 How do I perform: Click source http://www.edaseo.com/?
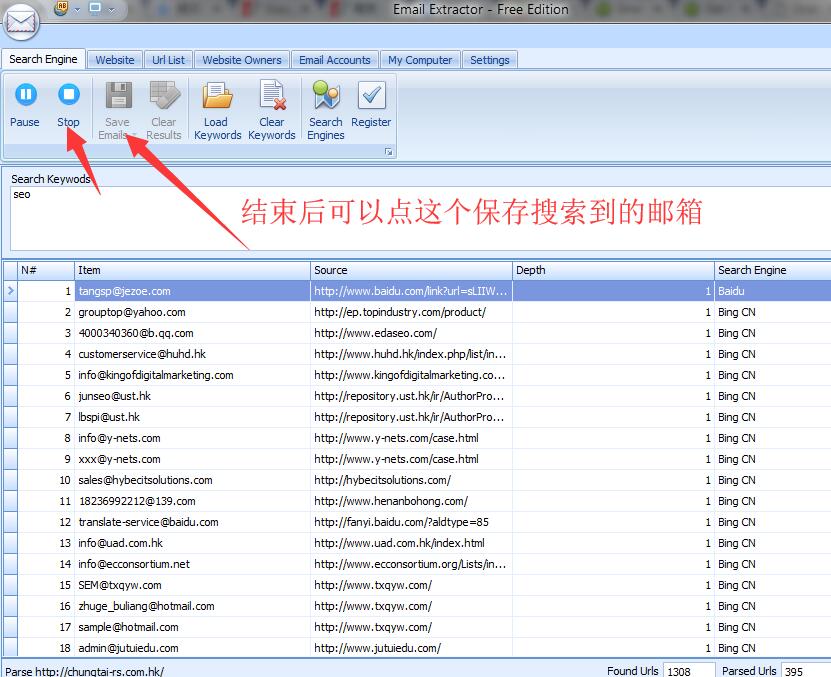375,333
